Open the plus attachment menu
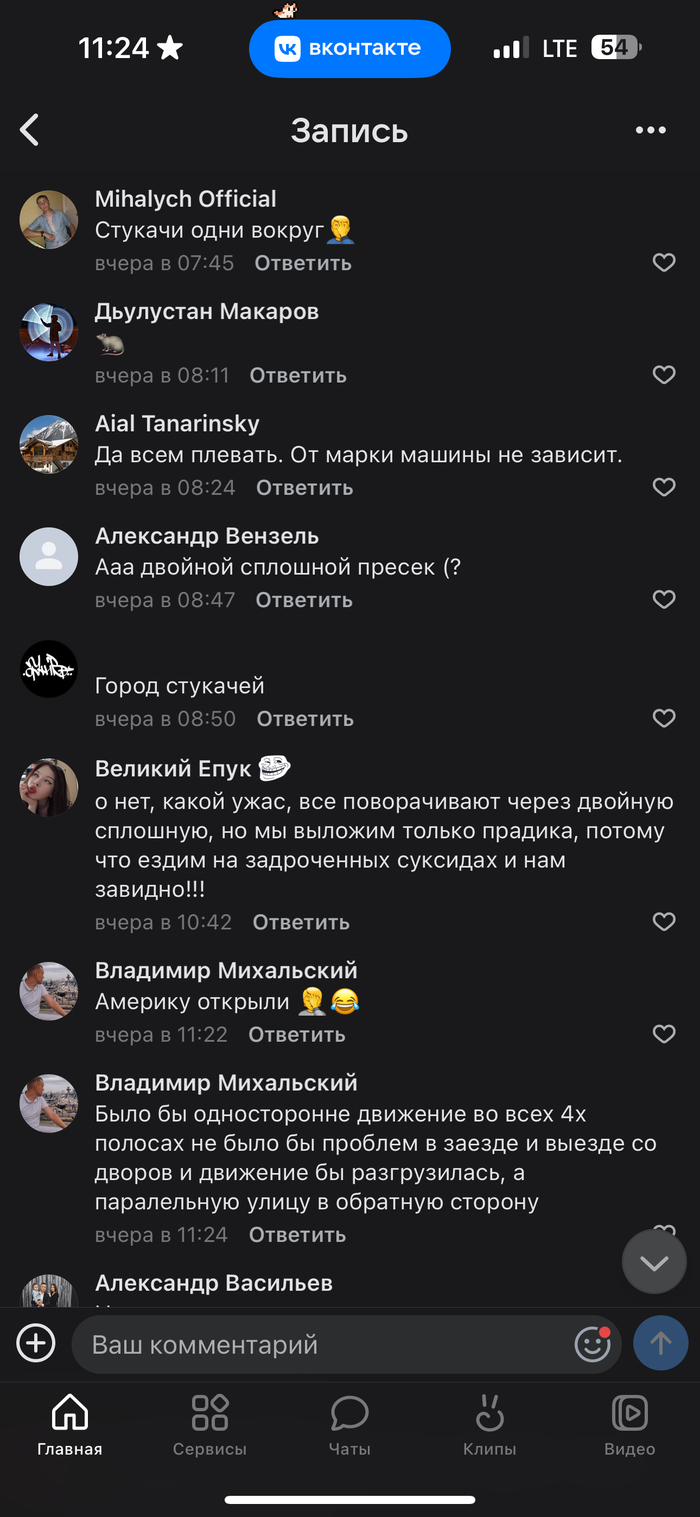Image resolution: width=700 pixels, height=1517 pixels. tap(36, 1343)
